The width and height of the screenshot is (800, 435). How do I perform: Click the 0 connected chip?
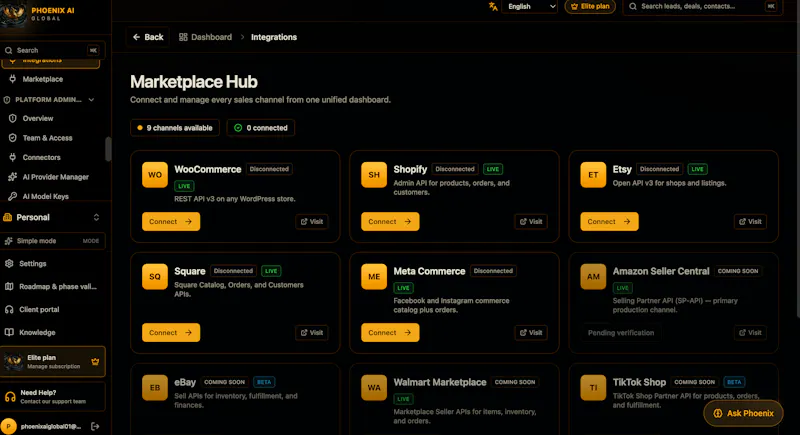261,128
